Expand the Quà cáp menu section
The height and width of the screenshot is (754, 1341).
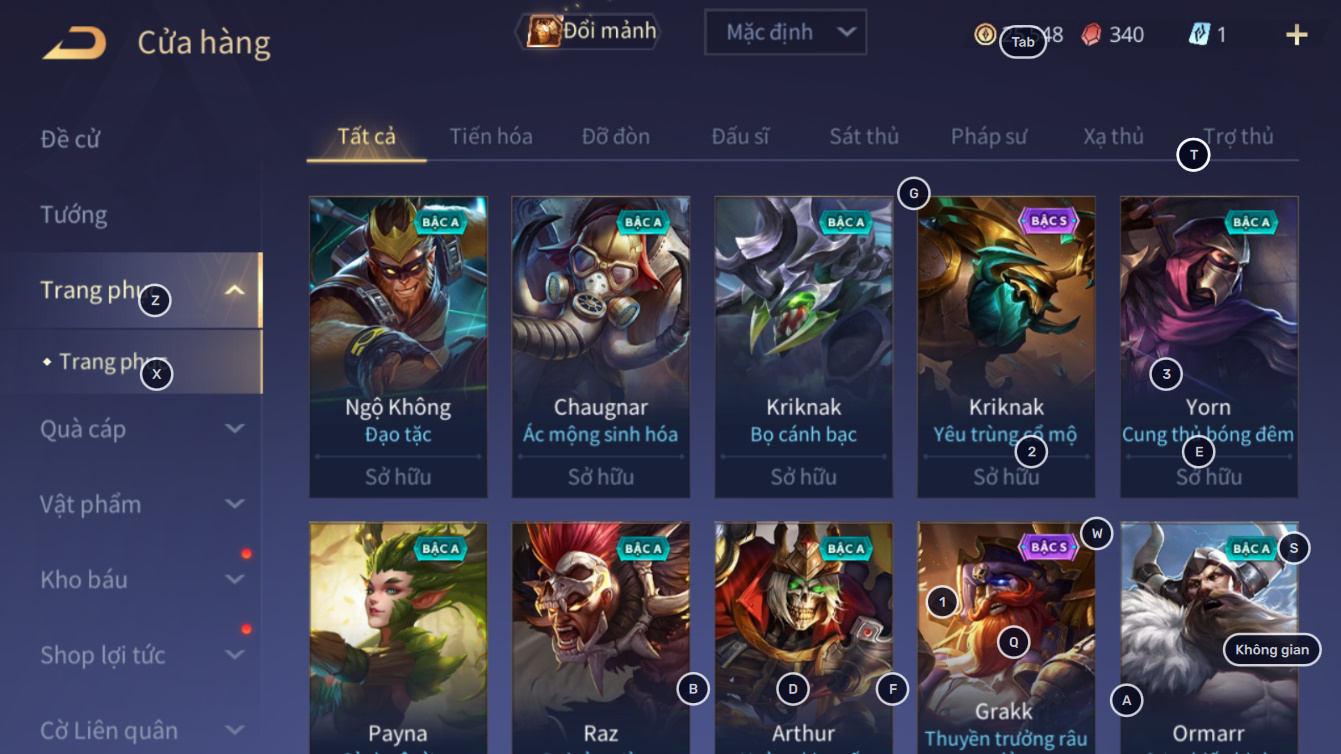235,429
